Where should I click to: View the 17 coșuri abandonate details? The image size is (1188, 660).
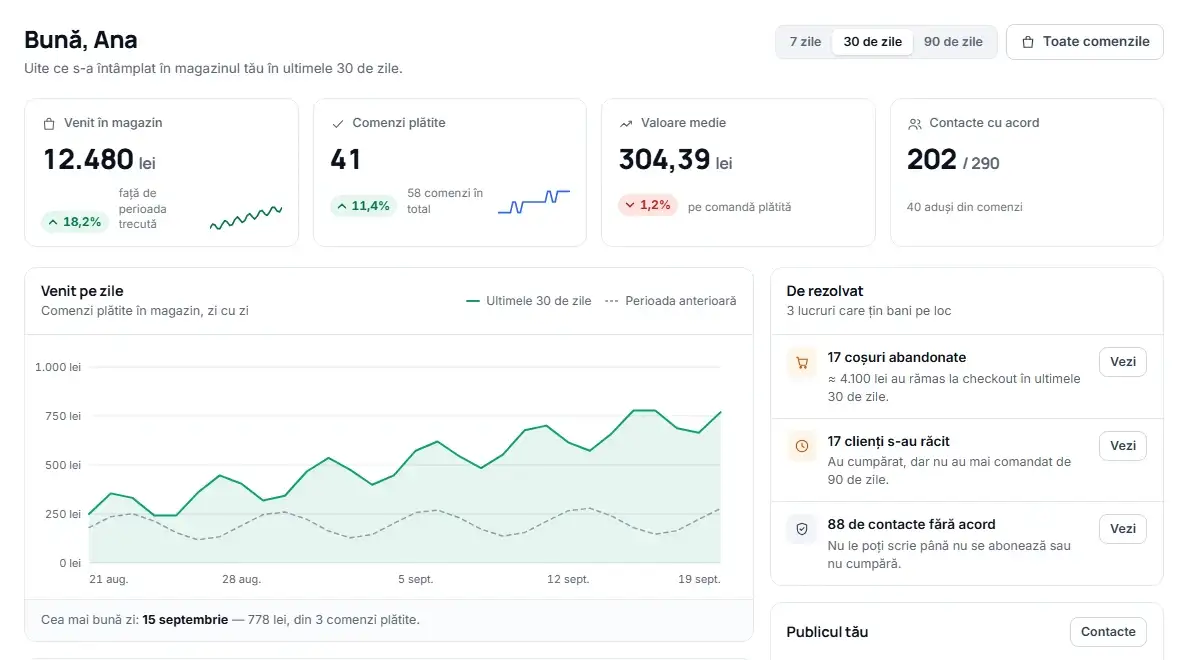tap(1123, 362)
